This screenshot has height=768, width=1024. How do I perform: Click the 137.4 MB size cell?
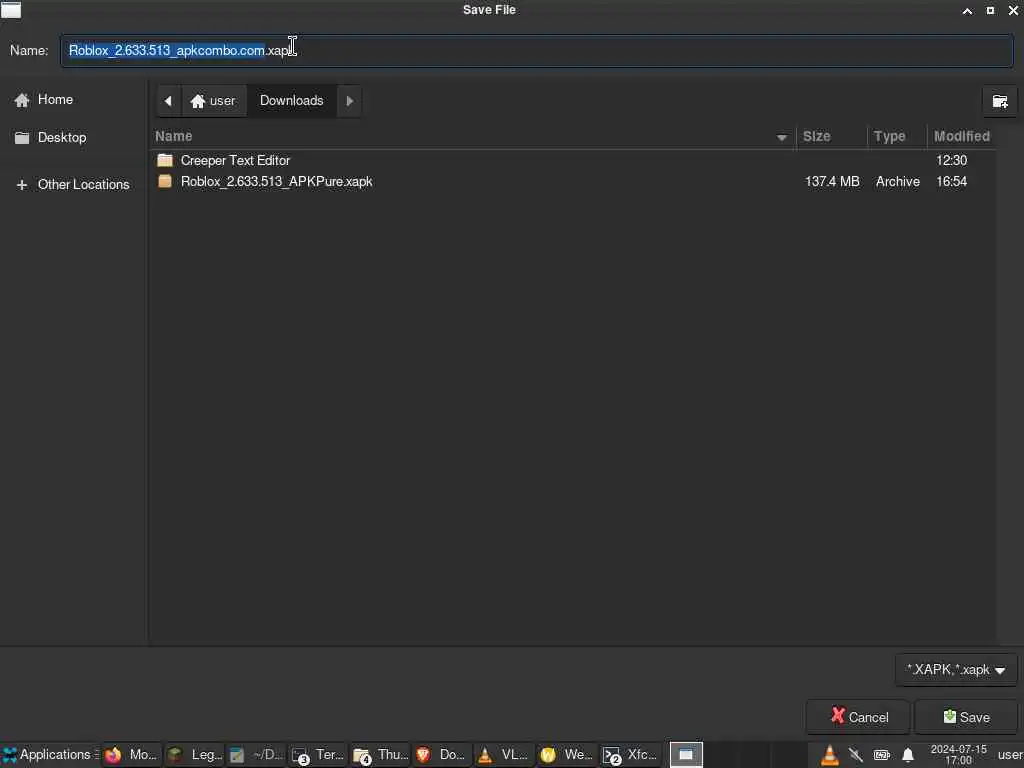point(832,182)
